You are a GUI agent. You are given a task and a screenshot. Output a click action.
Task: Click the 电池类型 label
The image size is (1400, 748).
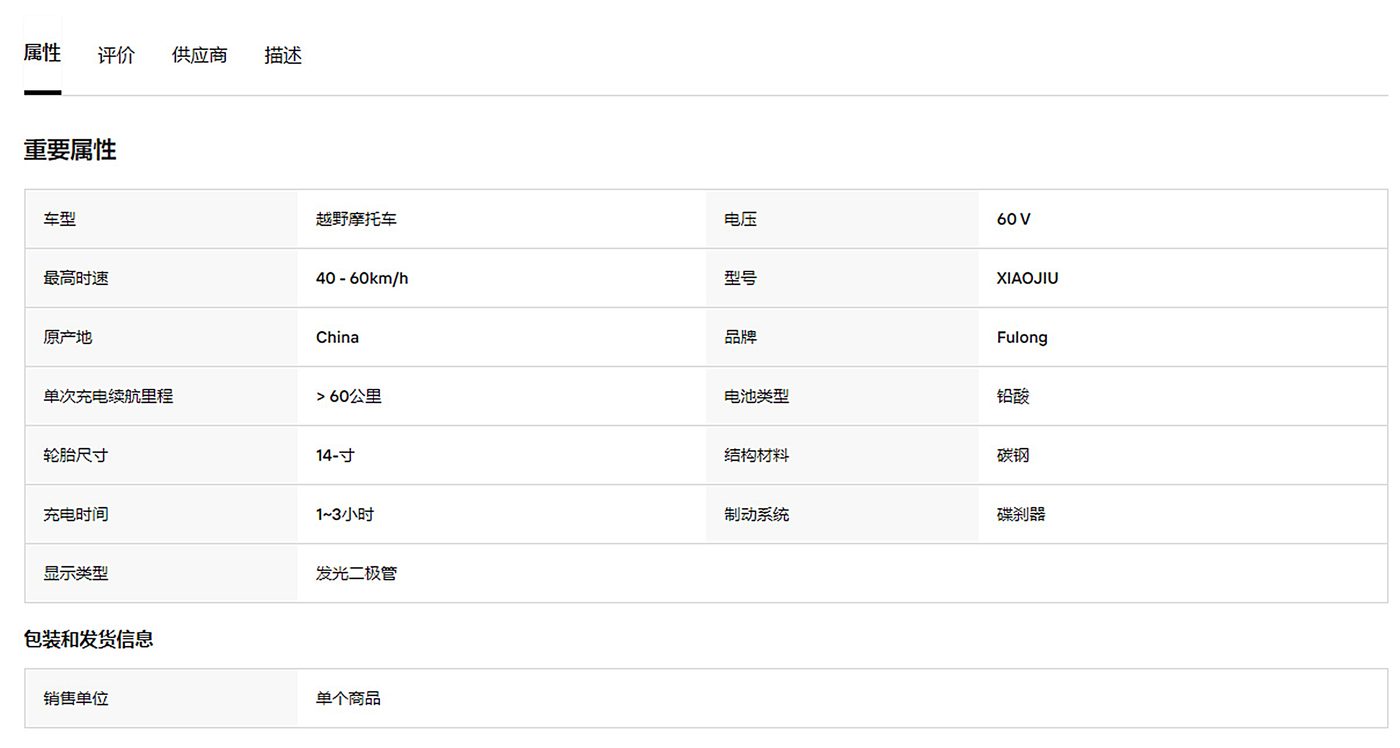[756, 396]
